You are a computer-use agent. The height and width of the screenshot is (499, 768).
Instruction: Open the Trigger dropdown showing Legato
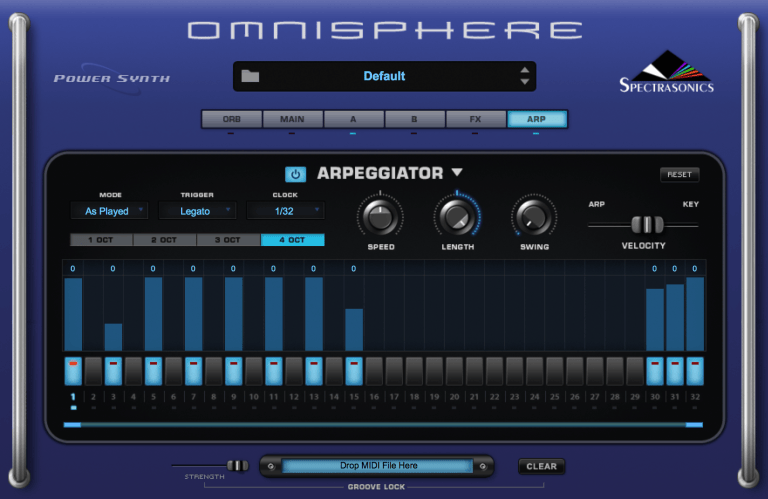pyautogui.click(x=197, y=211)
